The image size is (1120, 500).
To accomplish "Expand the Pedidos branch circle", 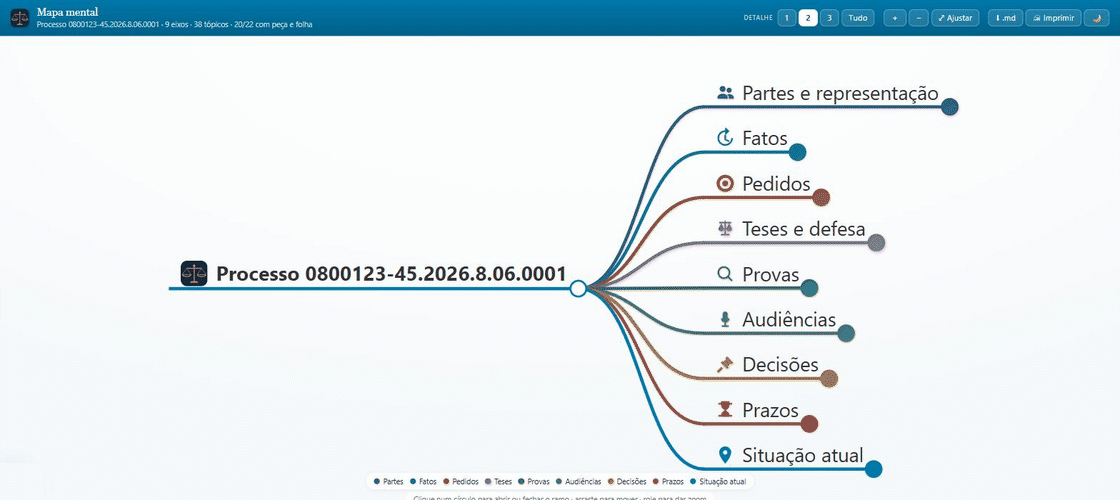I will point(821,197).
